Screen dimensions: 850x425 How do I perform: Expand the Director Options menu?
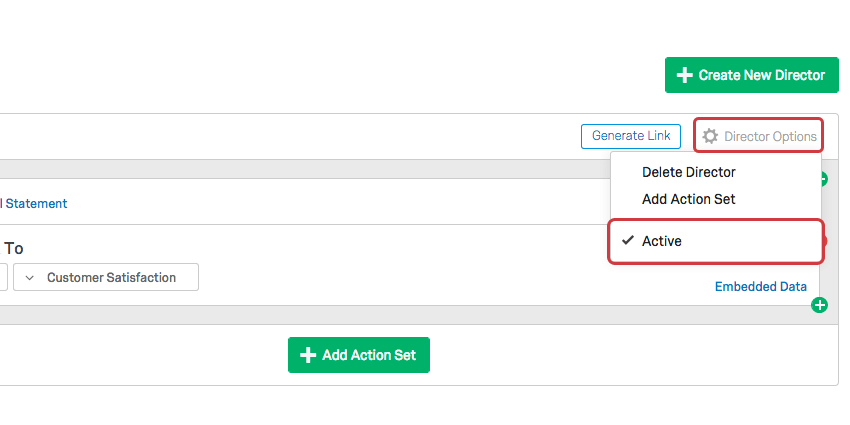coord(759,137)
